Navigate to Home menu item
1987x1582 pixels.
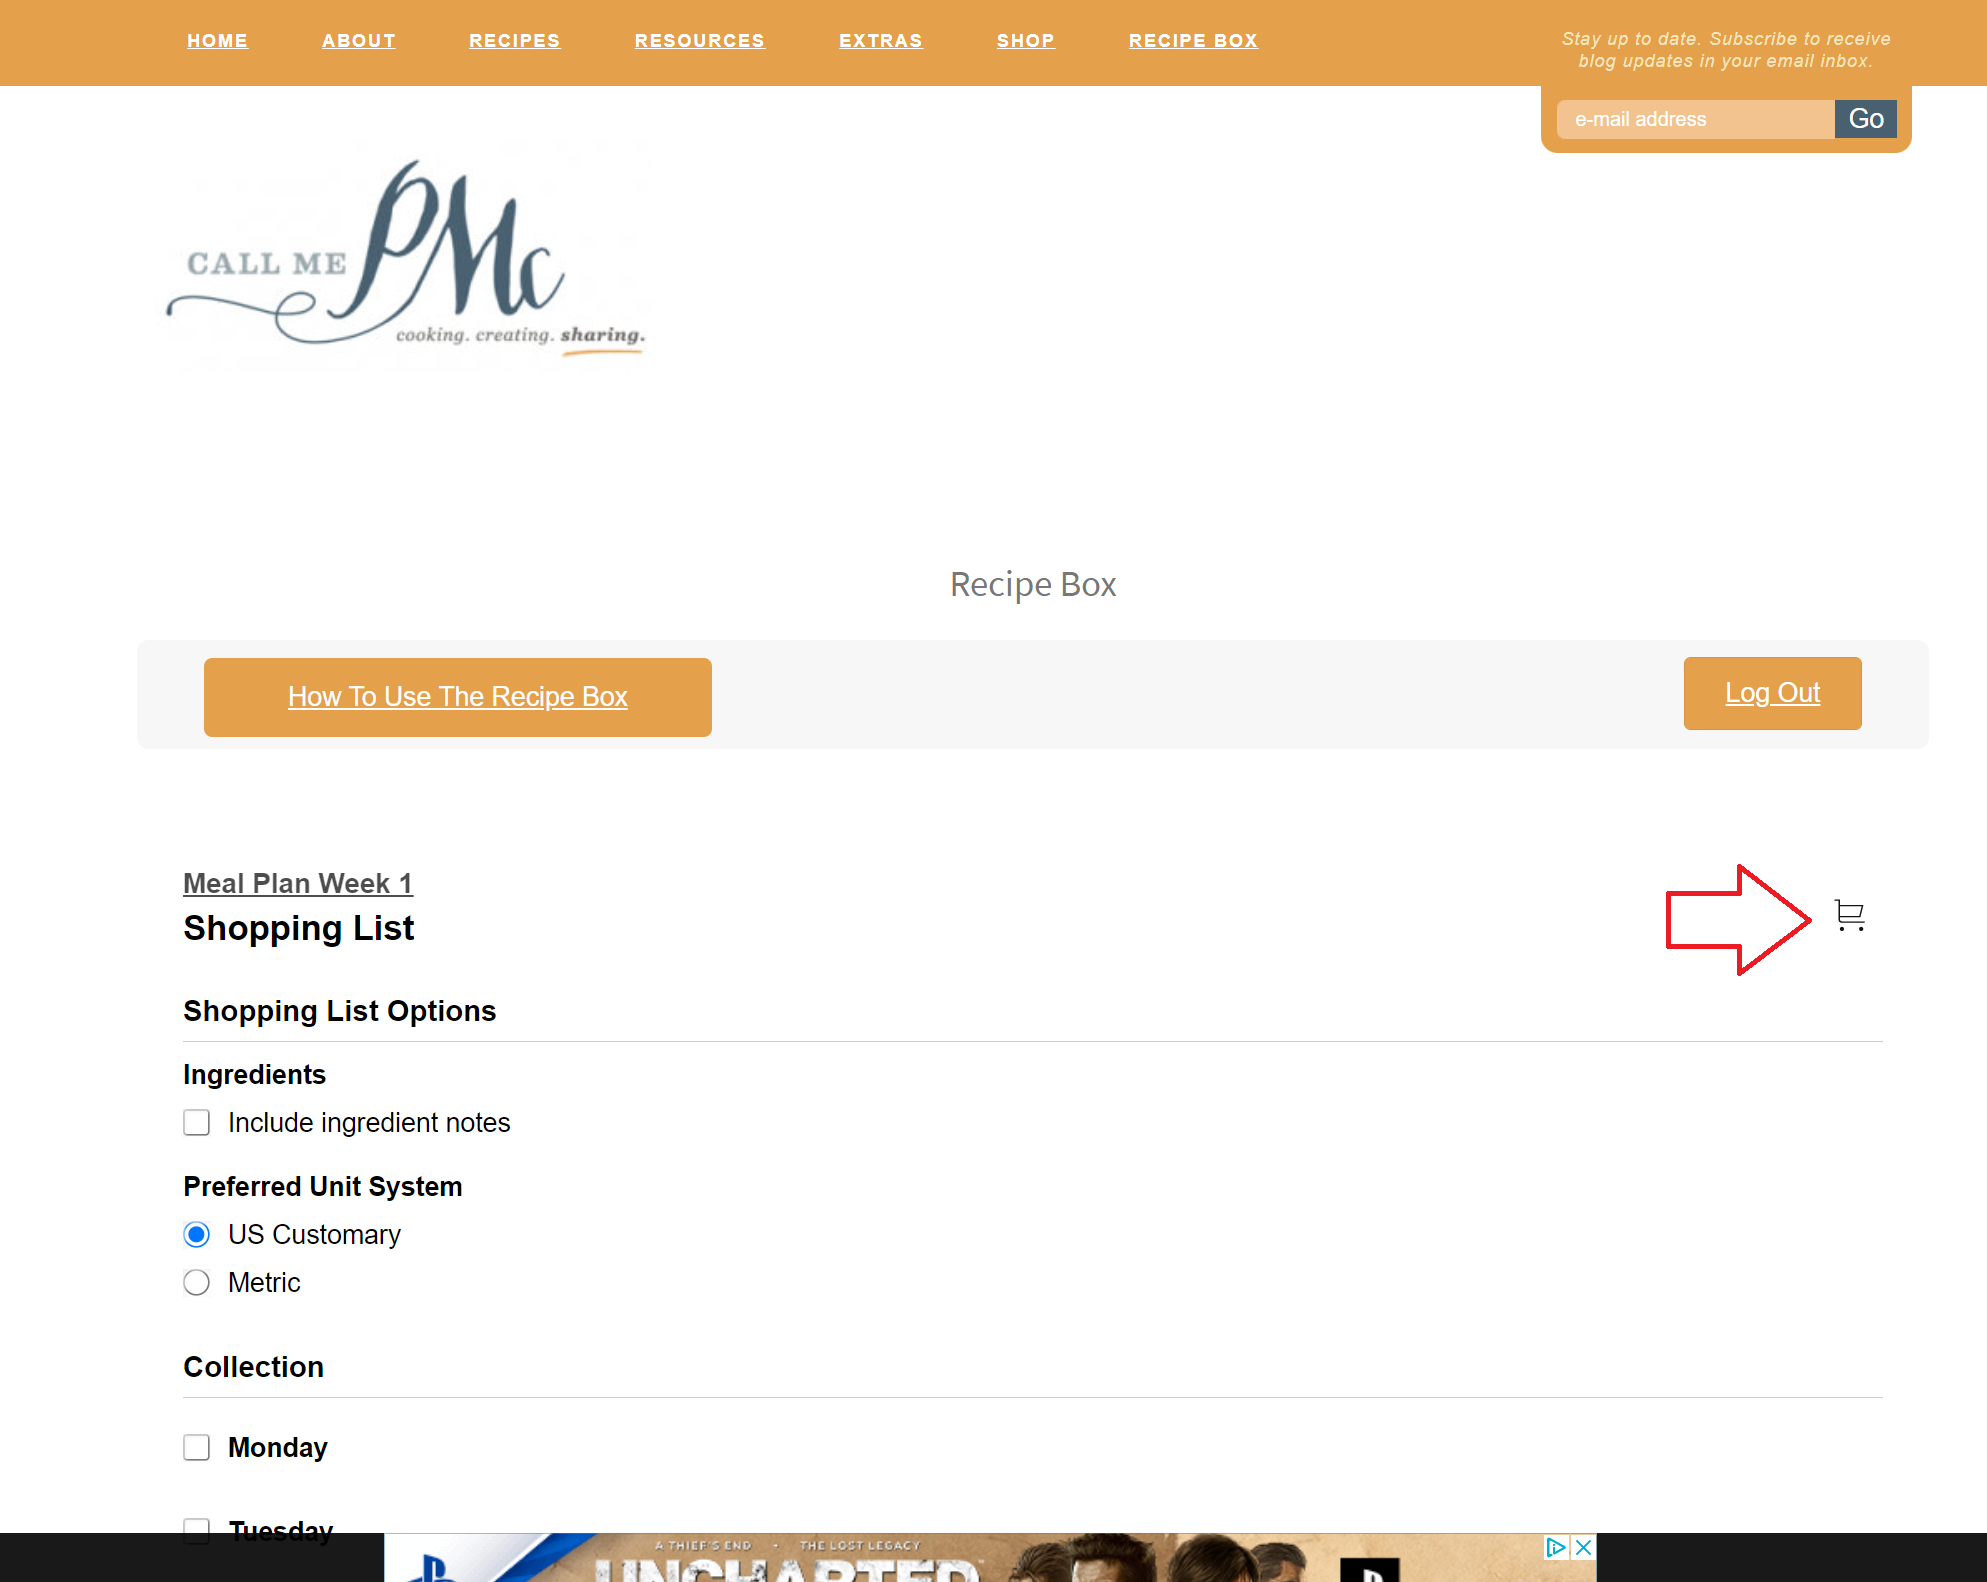click(216, 40)
